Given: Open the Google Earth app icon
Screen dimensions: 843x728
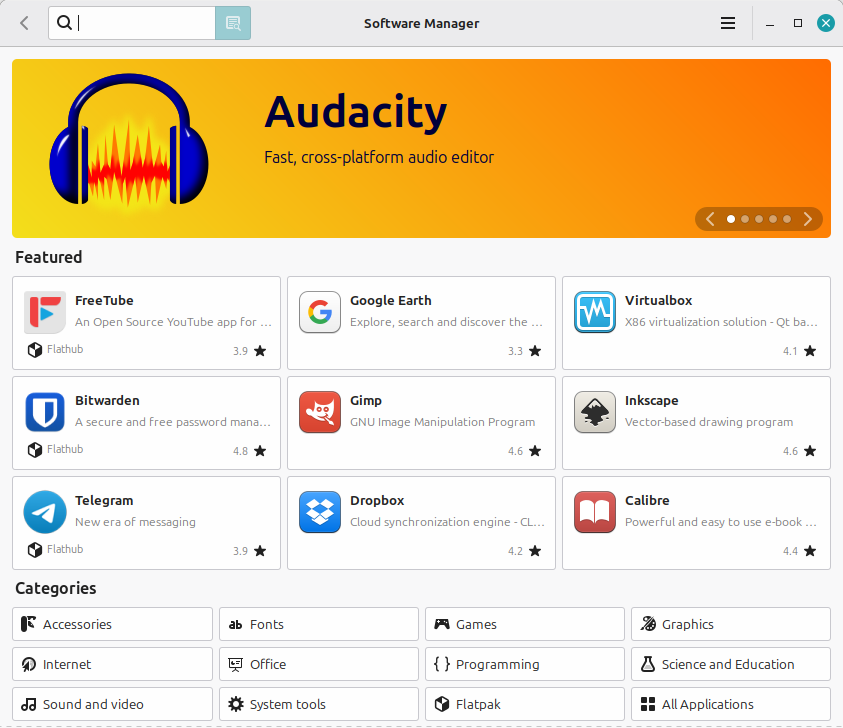Looking at the screenshot, I should [320, 312].
